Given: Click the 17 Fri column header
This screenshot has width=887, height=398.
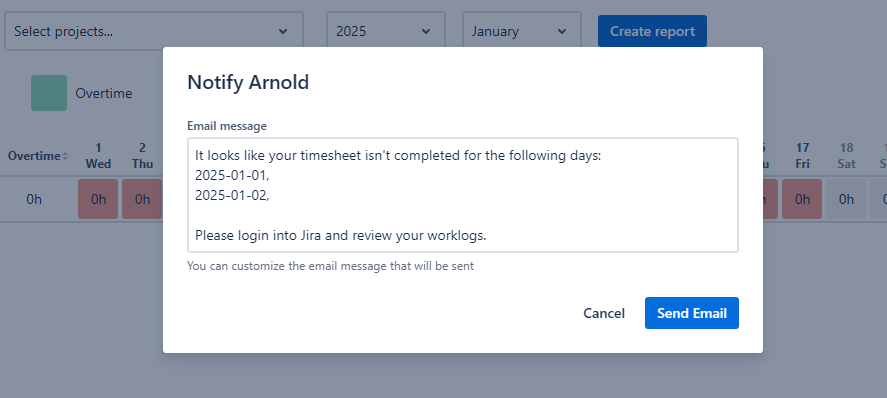Looking at the screenshot, I should tap(802, 156).
